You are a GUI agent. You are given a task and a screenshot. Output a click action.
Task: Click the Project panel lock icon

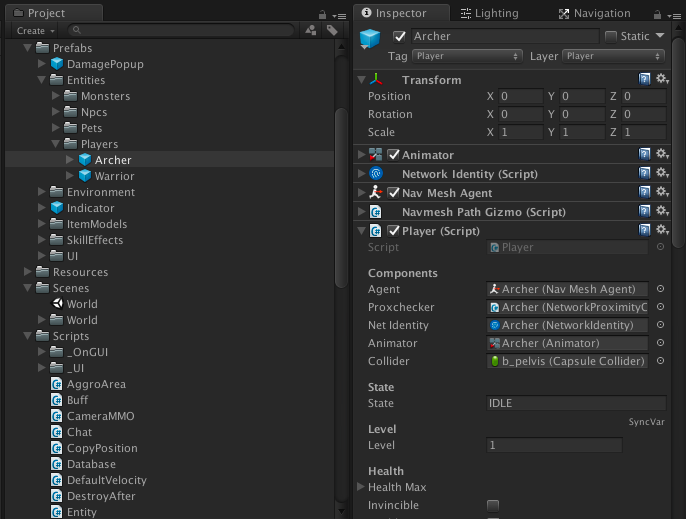[x=322, y=15]
